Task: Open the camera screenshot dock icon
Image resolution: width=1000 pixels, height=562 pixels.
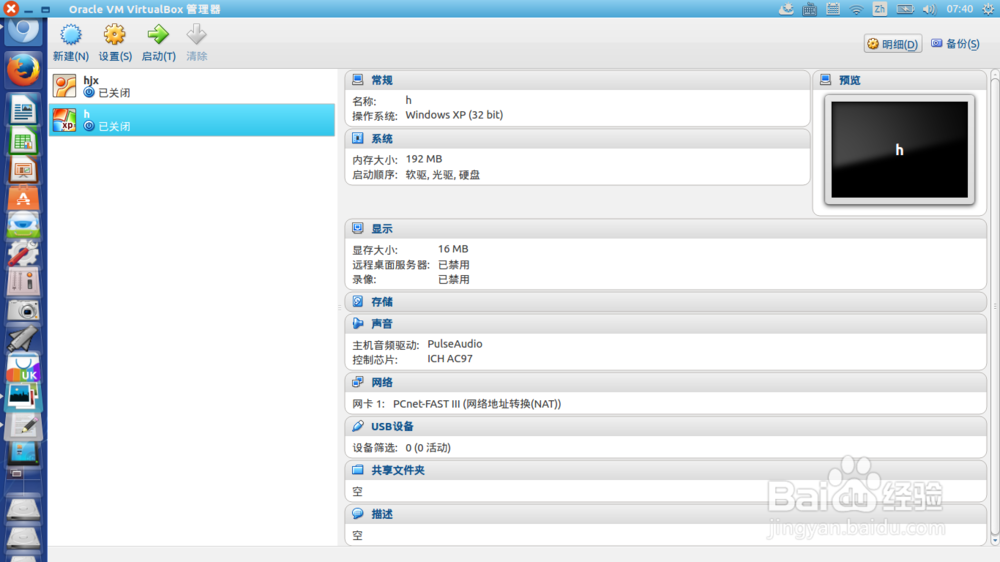Action: pyautogui.click(x=23, y=310)
